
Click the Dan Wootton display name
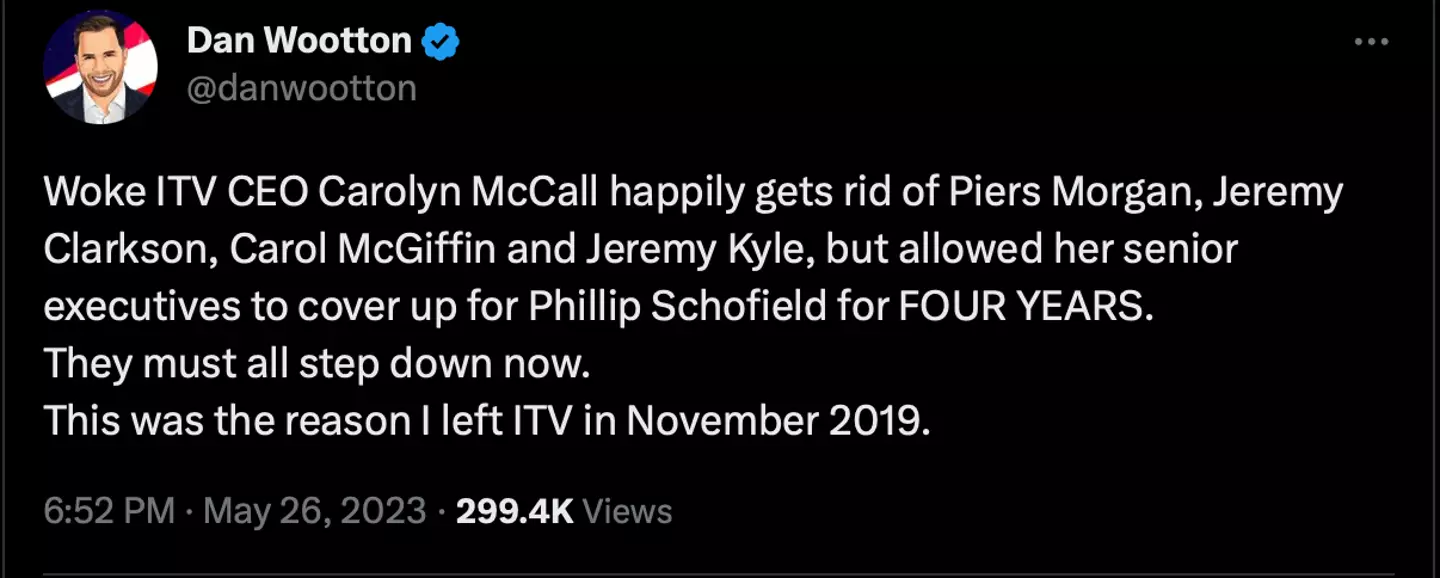point(298,41)
